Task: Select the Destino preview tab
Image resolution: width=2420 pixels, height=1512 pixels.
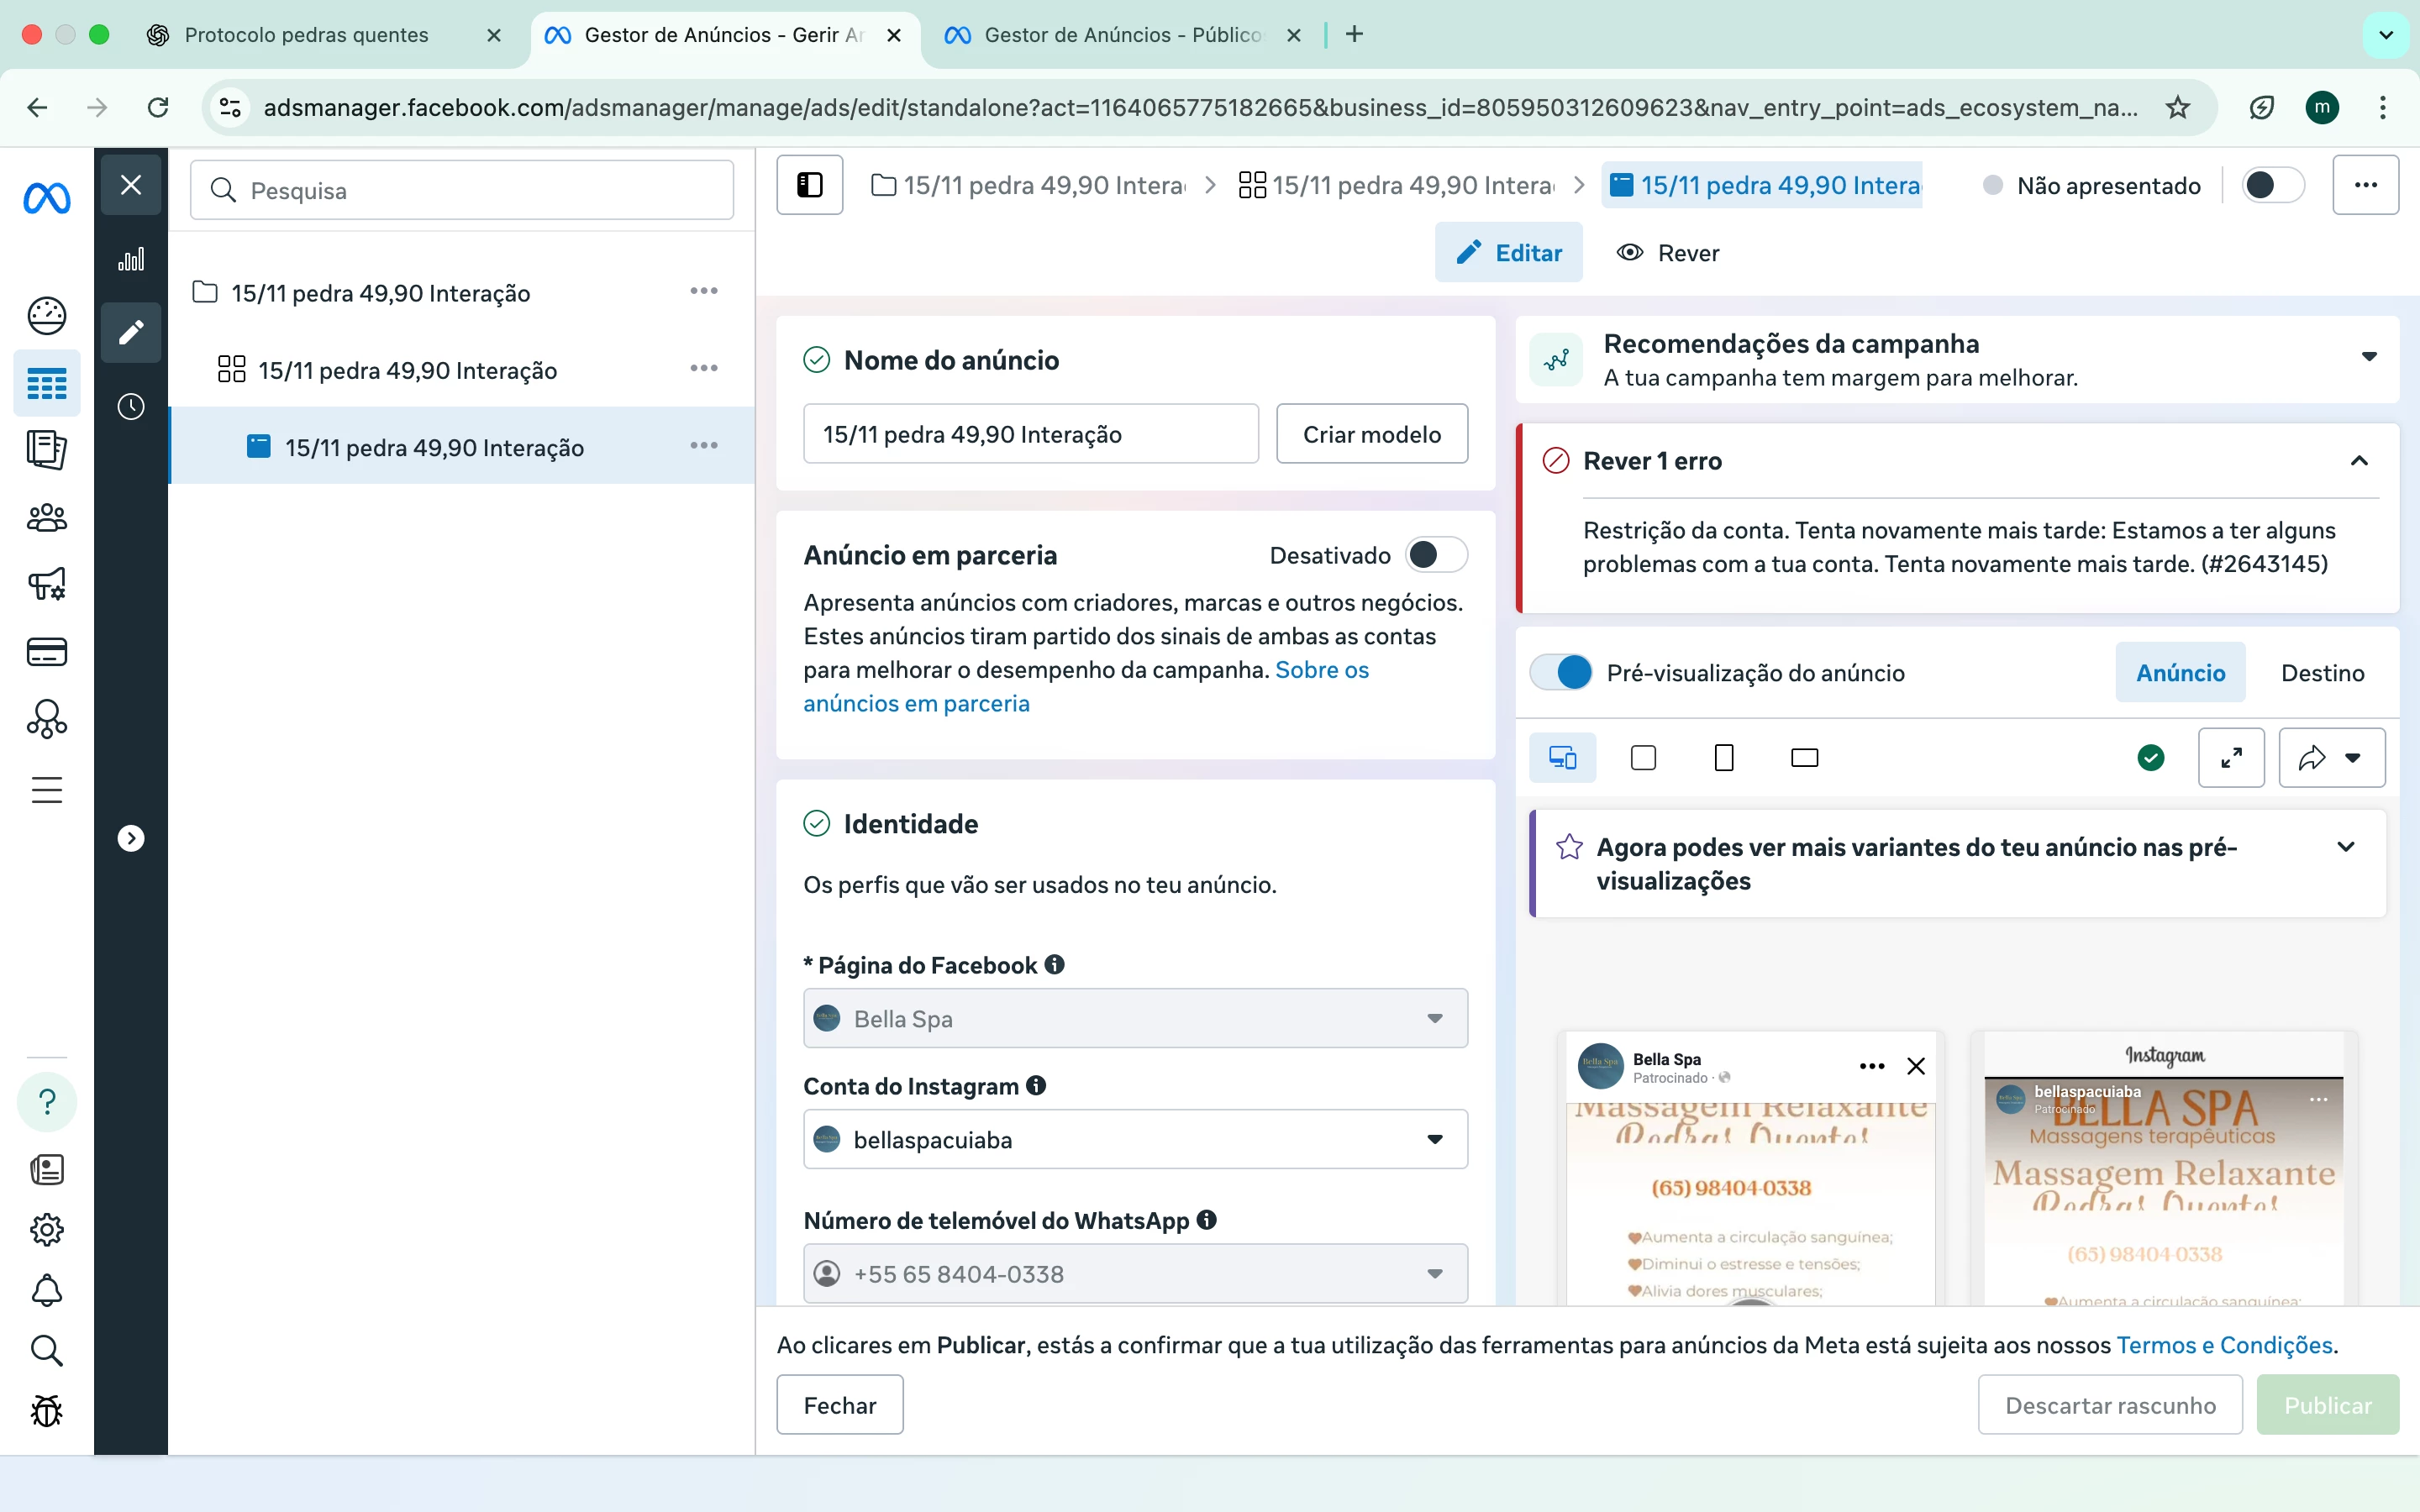Action: [x=2321, y=673]
